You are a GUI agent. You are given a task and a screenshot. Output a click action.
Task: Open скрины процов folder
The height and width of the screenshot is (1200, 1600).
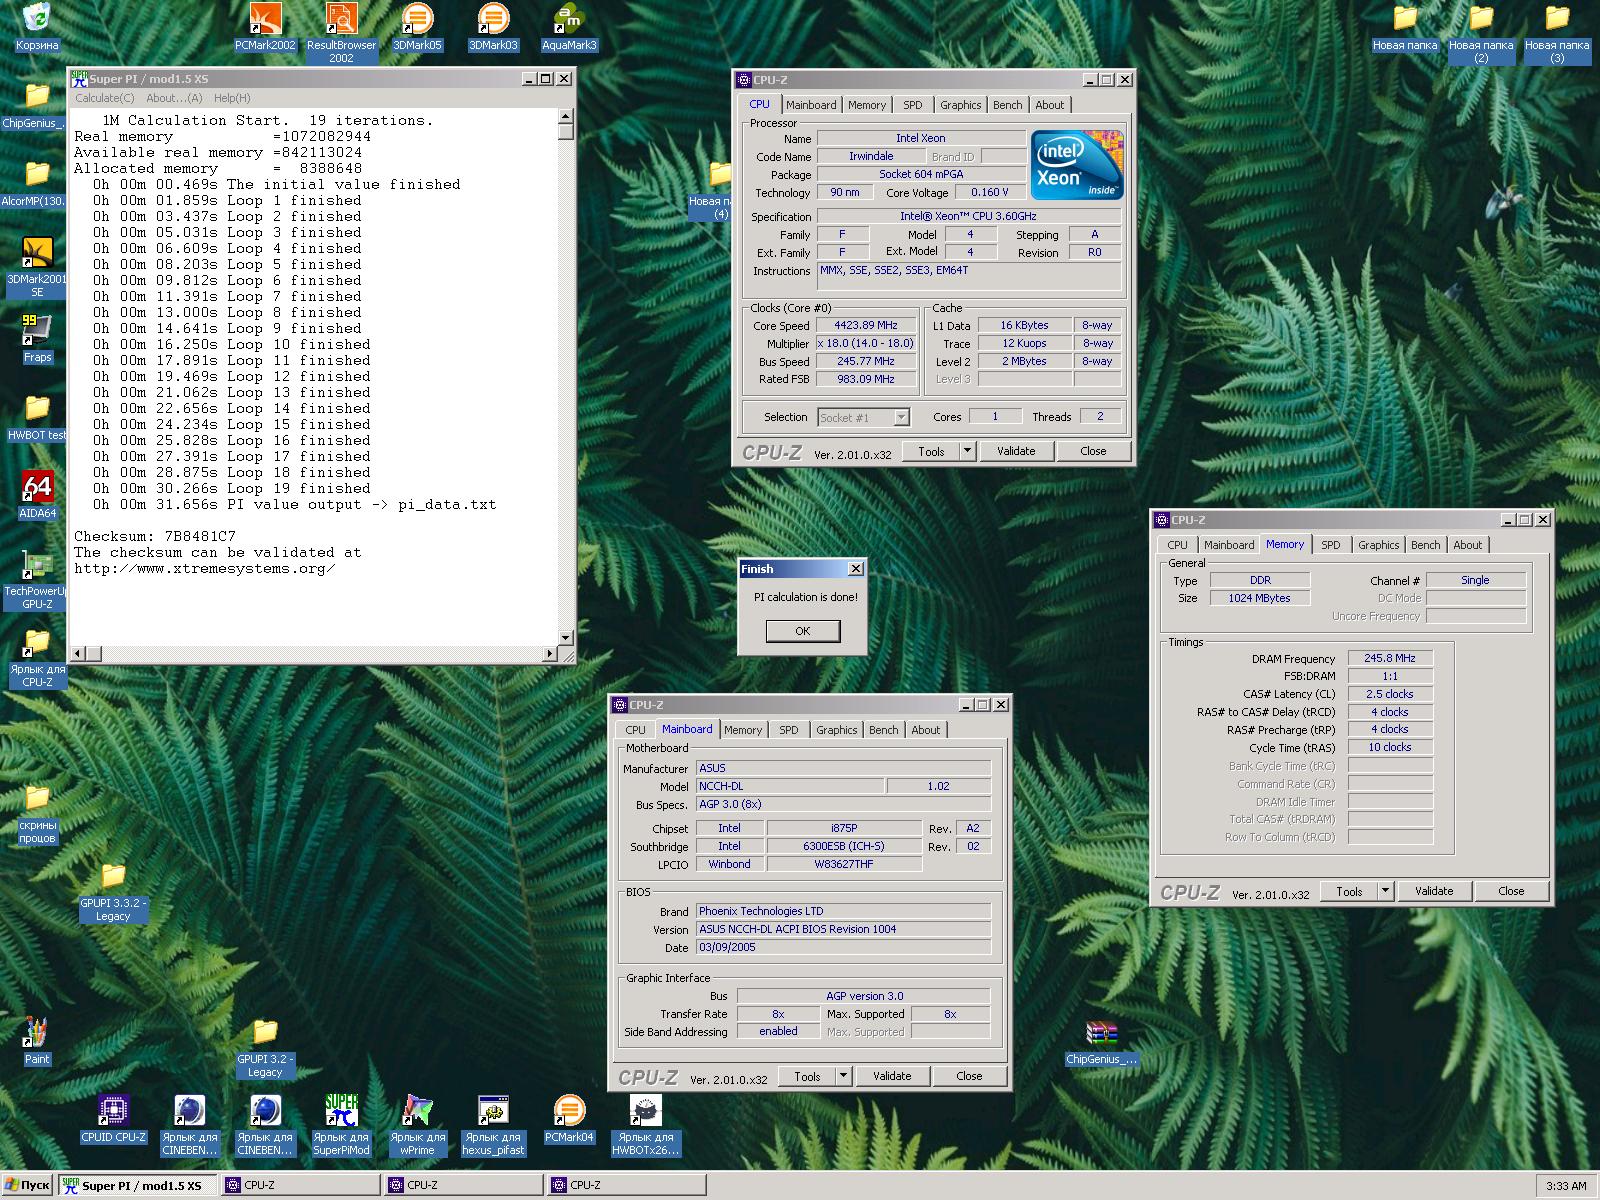click(37, 813)
